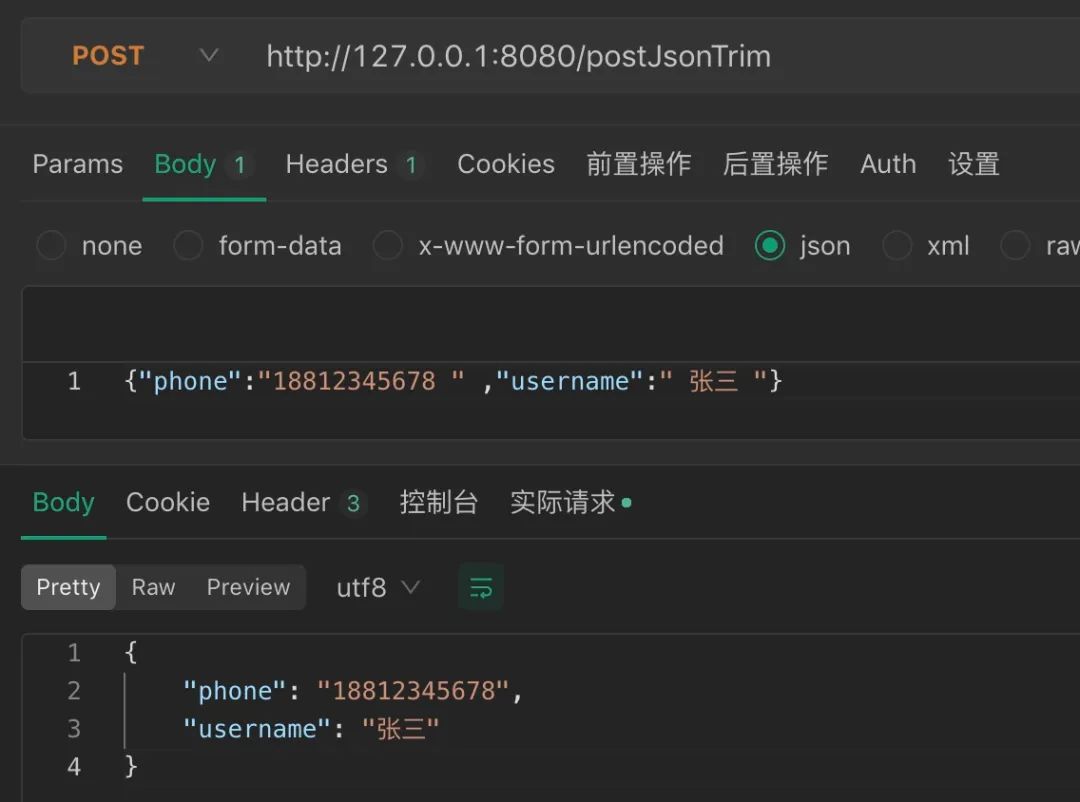Screen dimensions: 1080x802
Task: Switch response view to Raw
Action: click(x=153, y=587)
